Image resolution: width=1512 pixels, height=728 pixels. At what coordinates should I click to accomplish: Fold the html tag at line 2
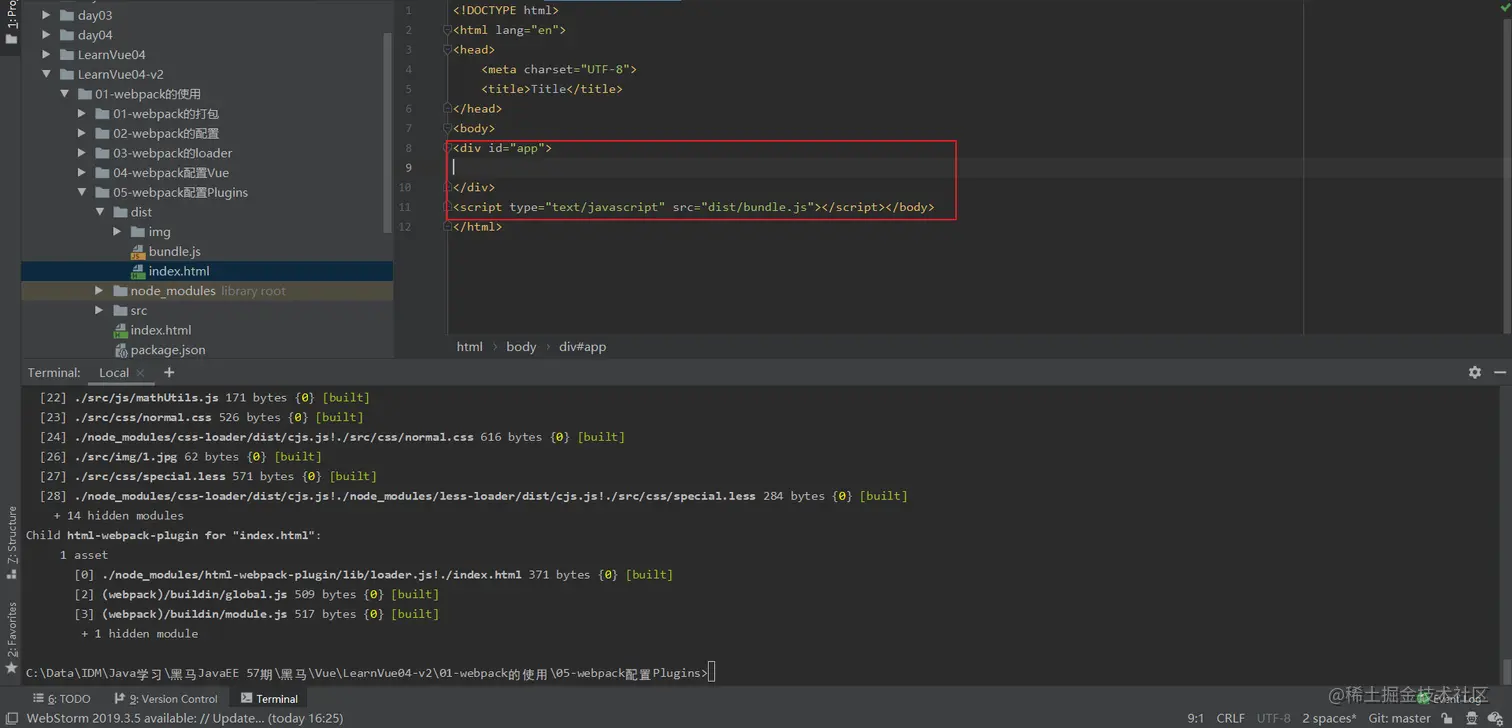coord(448,30)
